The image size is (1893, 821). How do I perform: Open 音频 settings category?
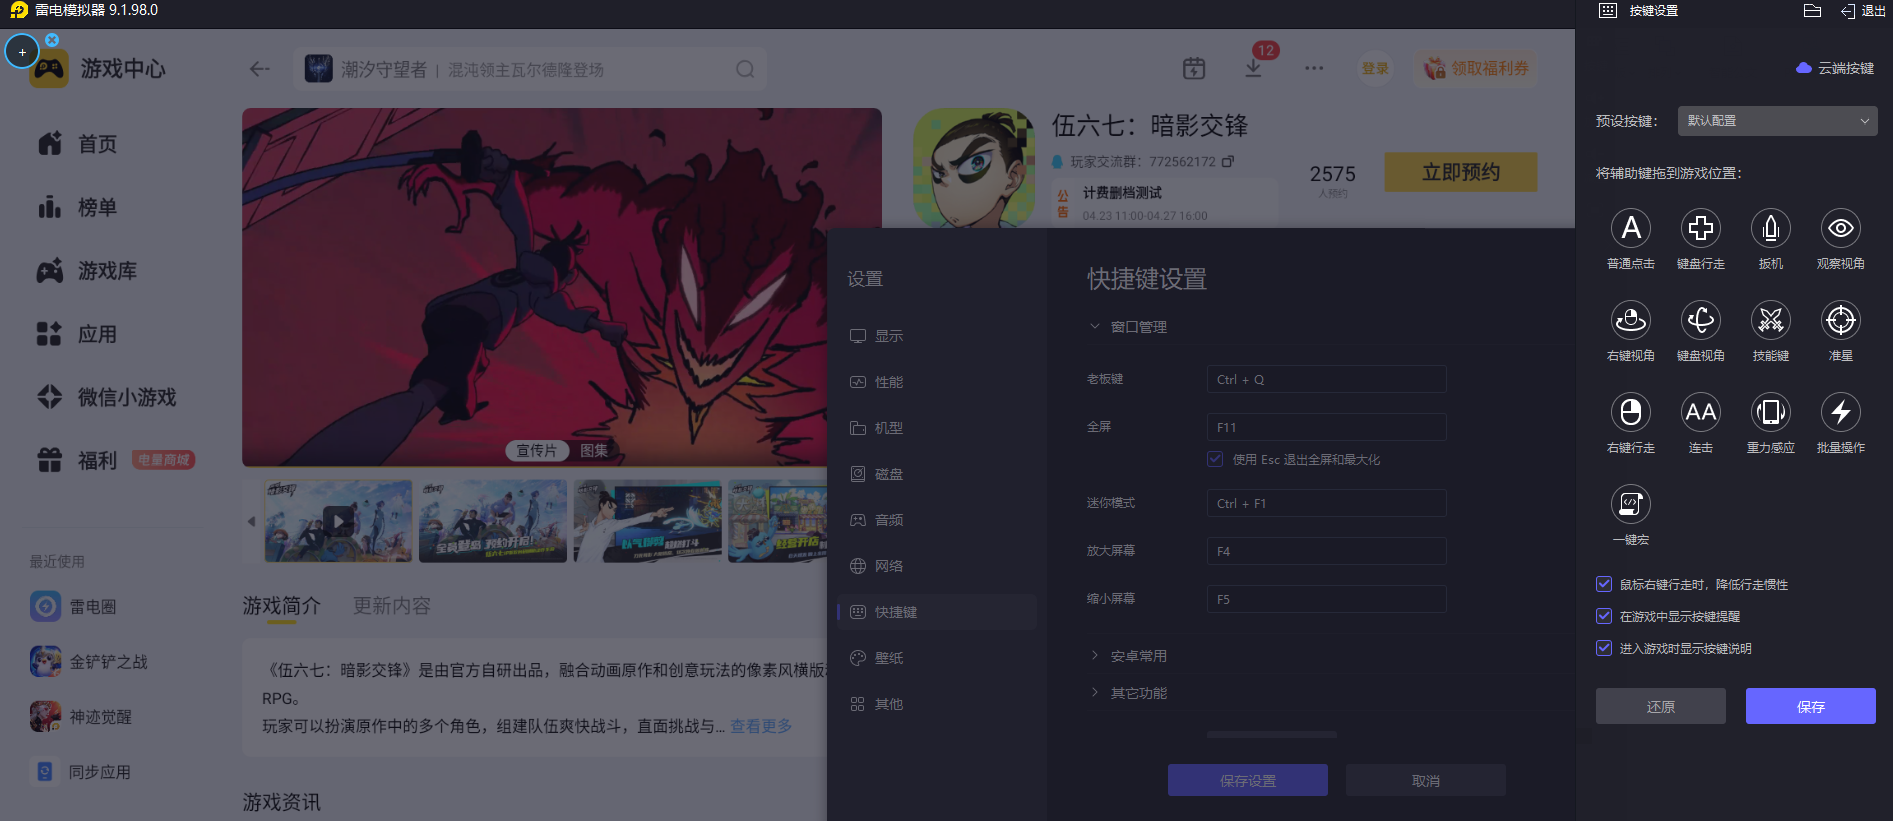pos(937,520)
